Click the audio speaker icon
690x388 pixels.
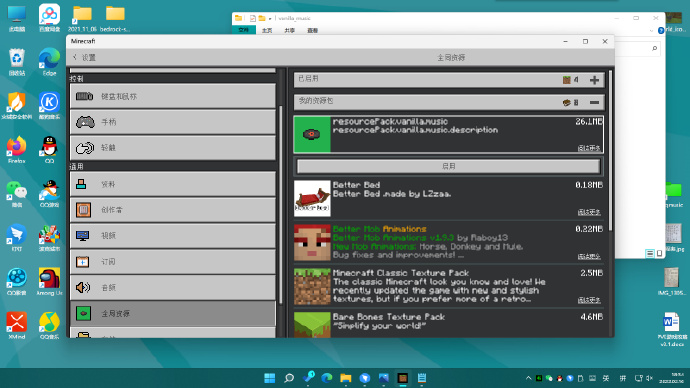pos(83,287)
